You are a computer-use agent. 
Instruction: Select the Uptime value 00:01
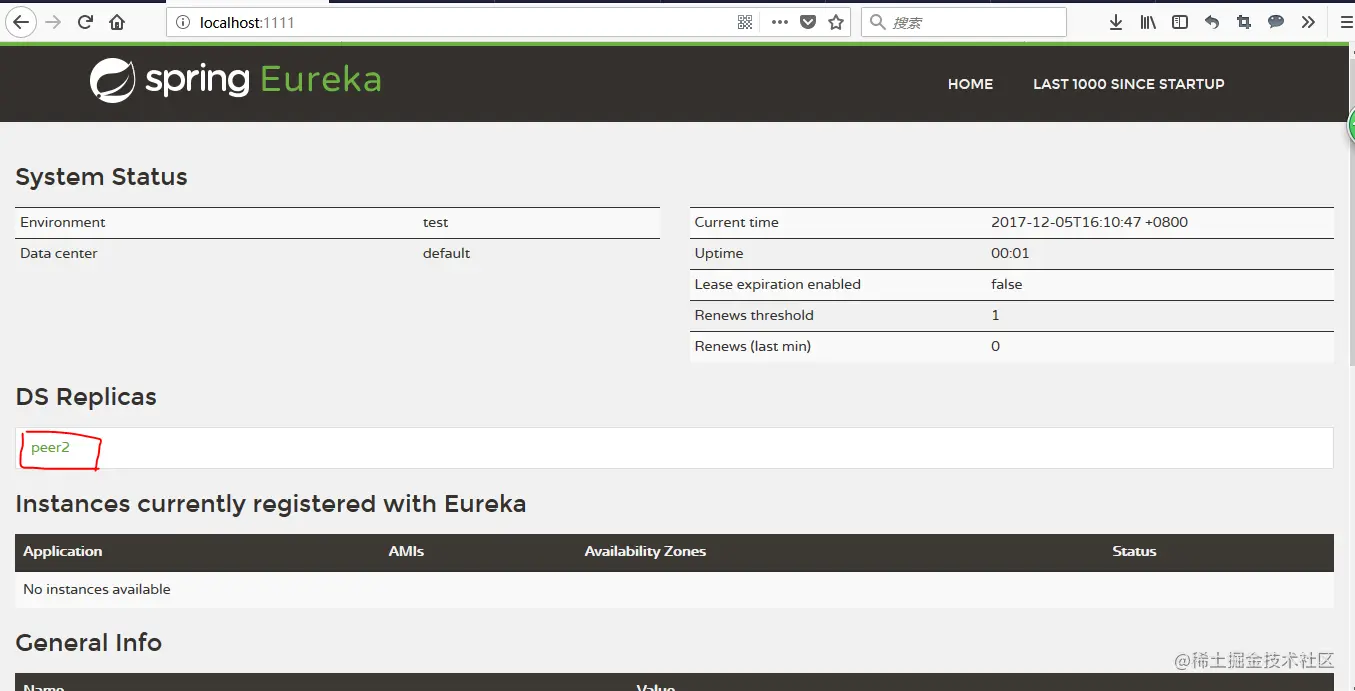tap(1010, 253)
